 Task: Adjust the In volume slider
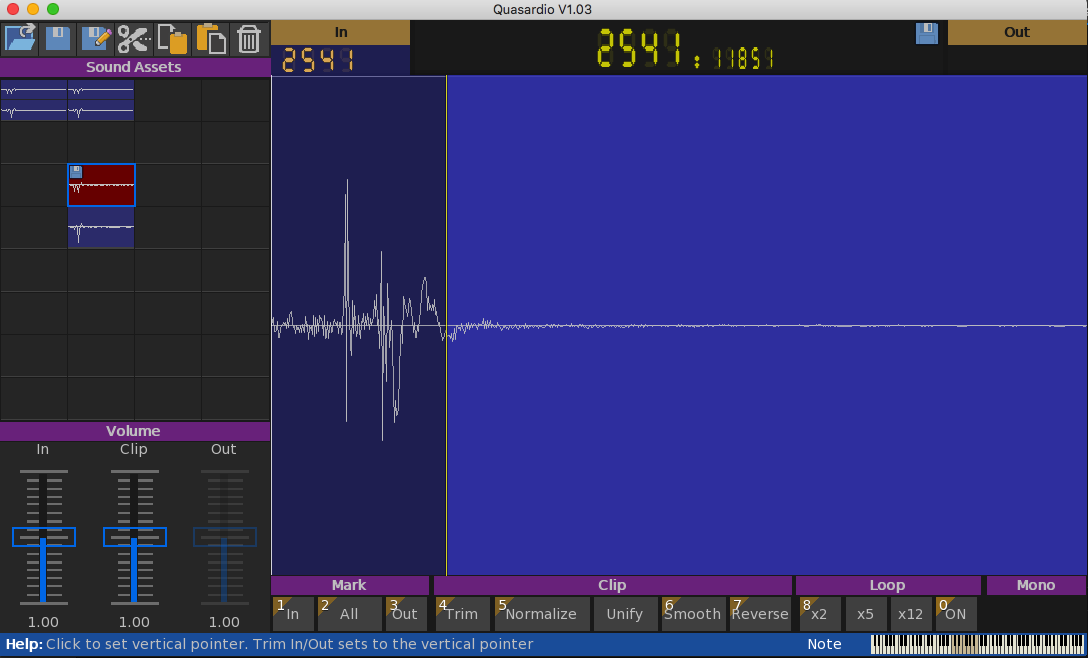click(44, 537)
